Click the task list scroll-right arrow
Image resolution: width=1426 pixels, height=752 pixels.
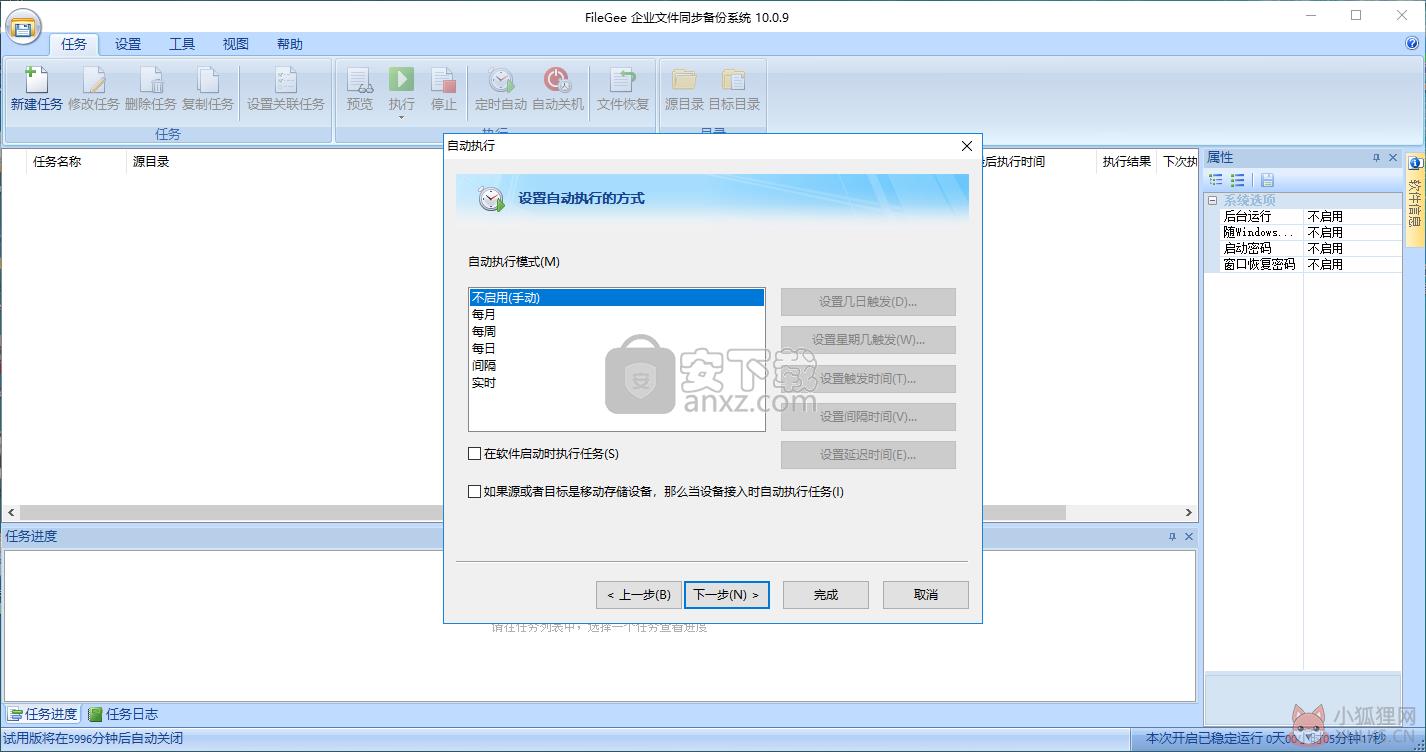[x=1189, y=512]
